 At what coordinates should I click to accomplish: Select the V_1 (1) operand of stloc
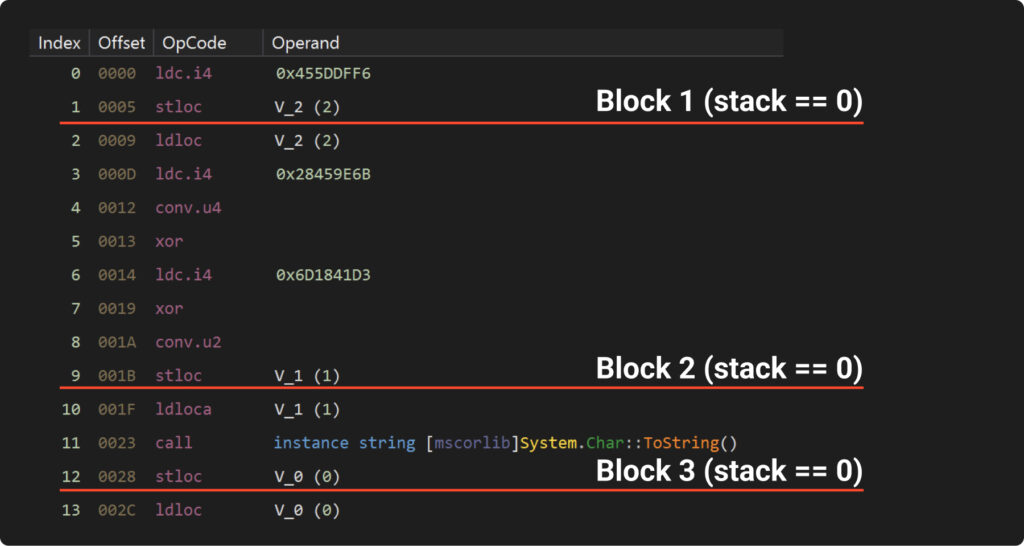coord(307,376)
